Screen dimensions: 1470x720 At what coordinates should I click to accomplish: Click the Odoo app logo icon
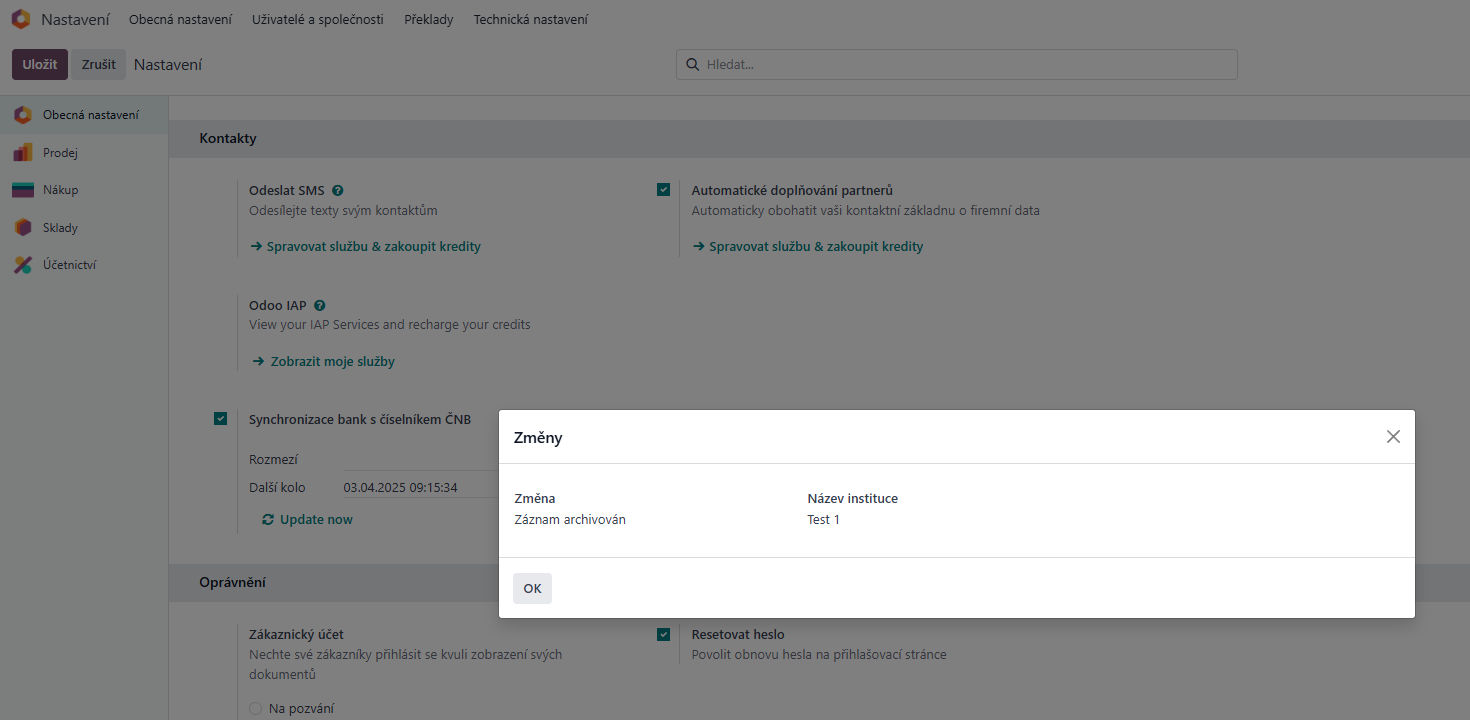(x=21, y=19)
